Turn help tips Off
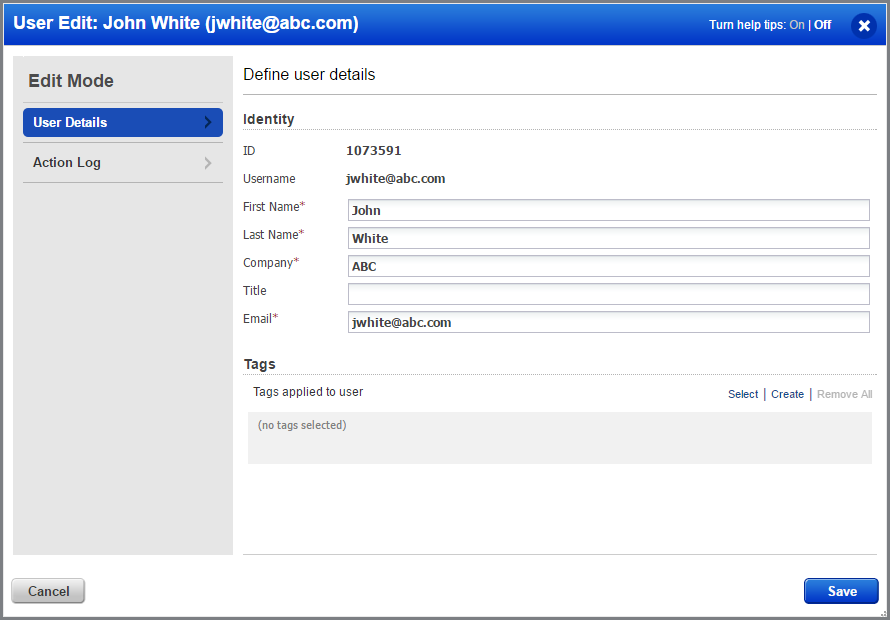This screenshot has width=890, height=620. click(821, 24)
